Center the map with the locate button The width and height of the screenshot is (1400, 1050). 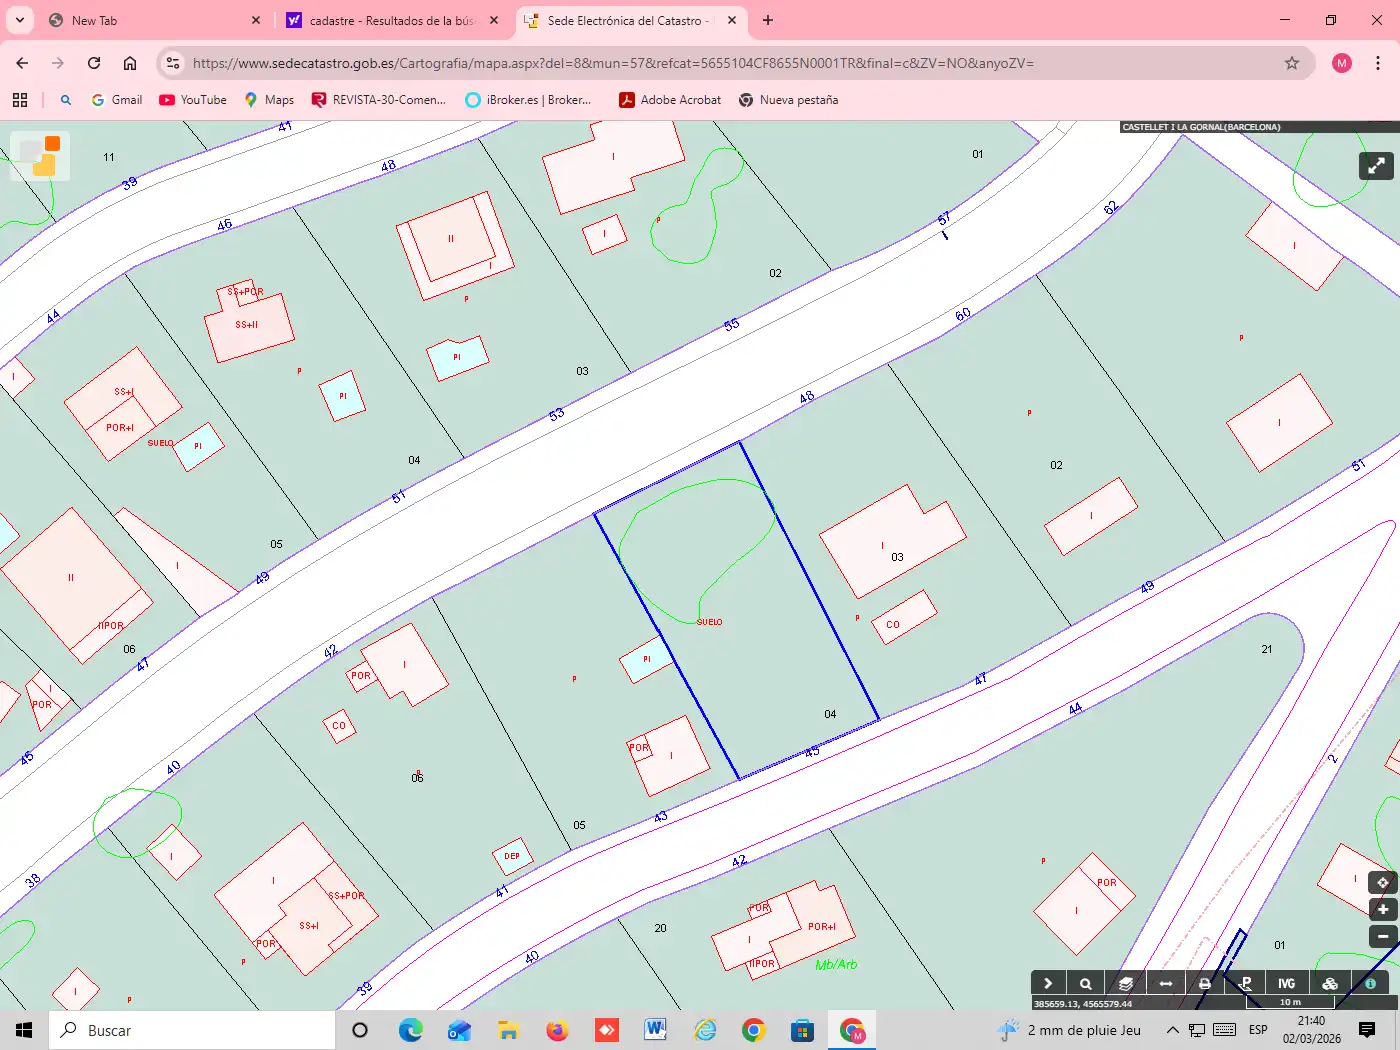click(x=1382, y=883)
